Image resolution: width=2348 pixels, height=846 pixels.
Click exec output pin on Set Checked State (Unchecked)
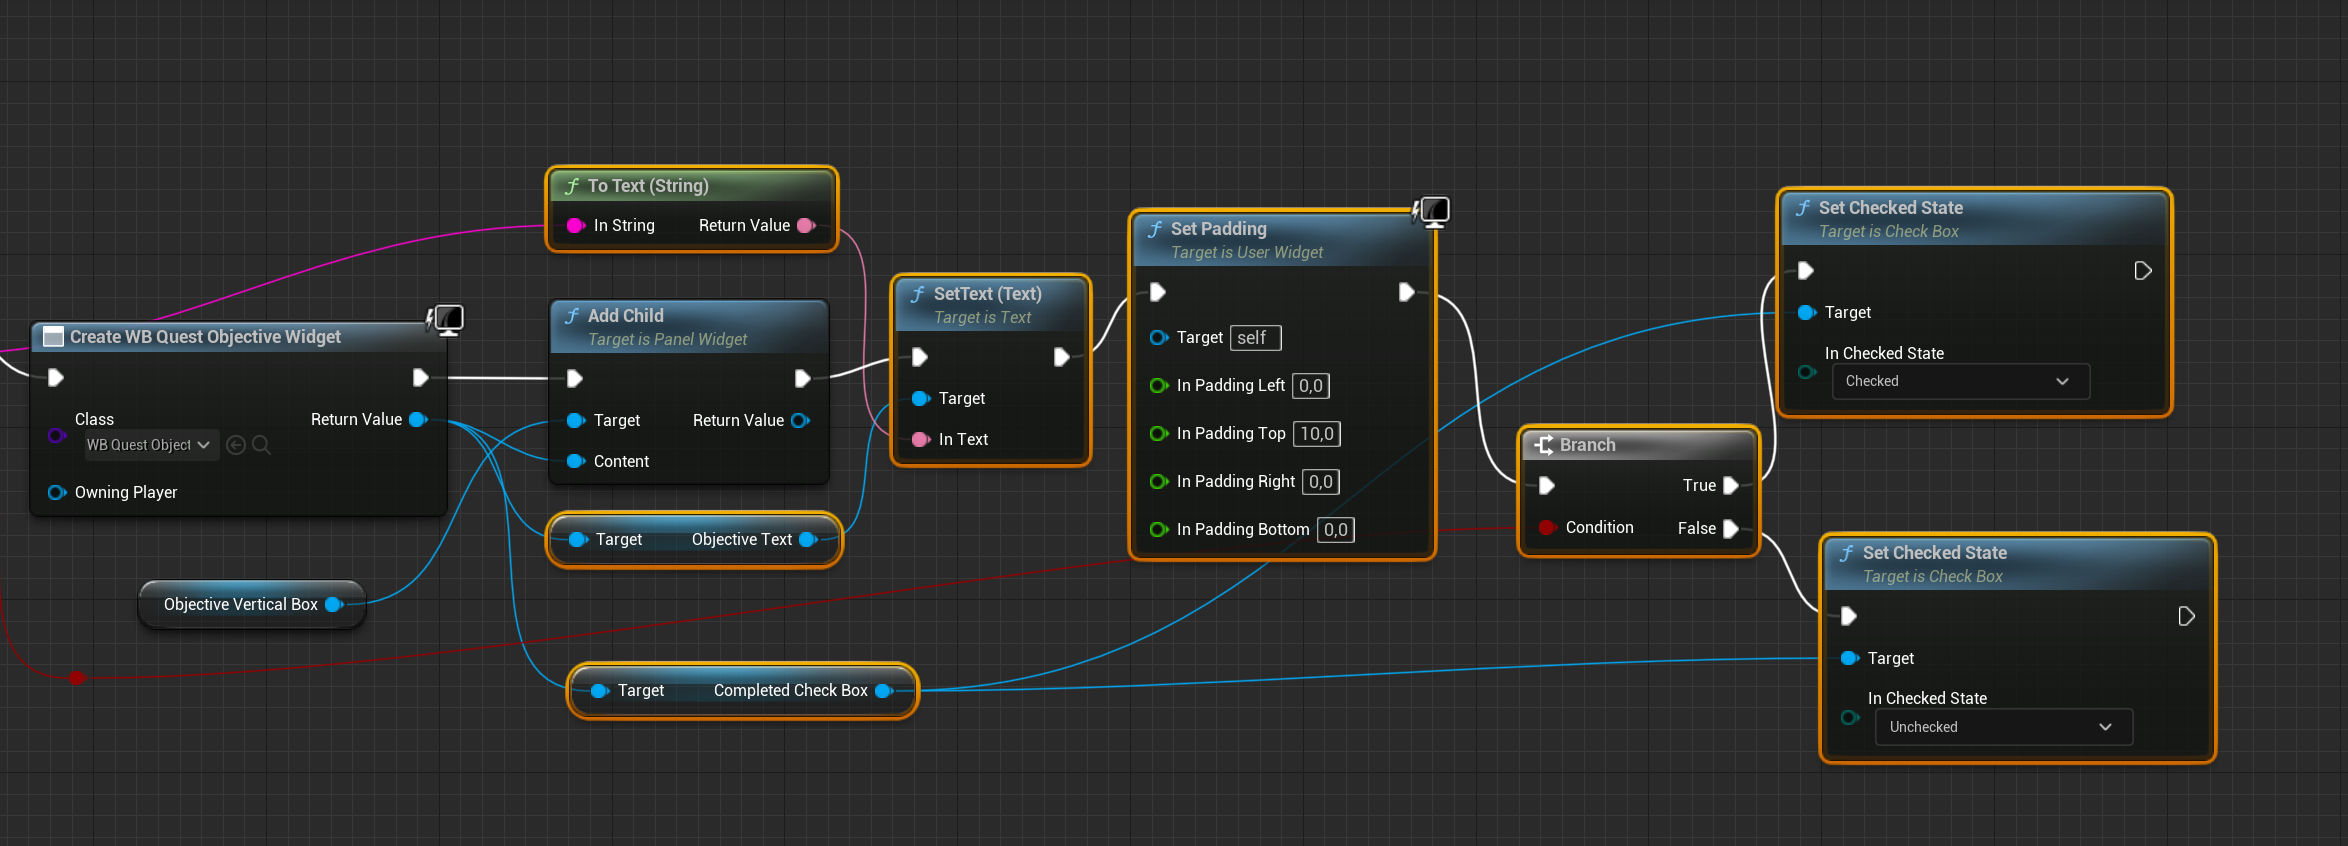pyautogui.click(x=2187, y=616)
